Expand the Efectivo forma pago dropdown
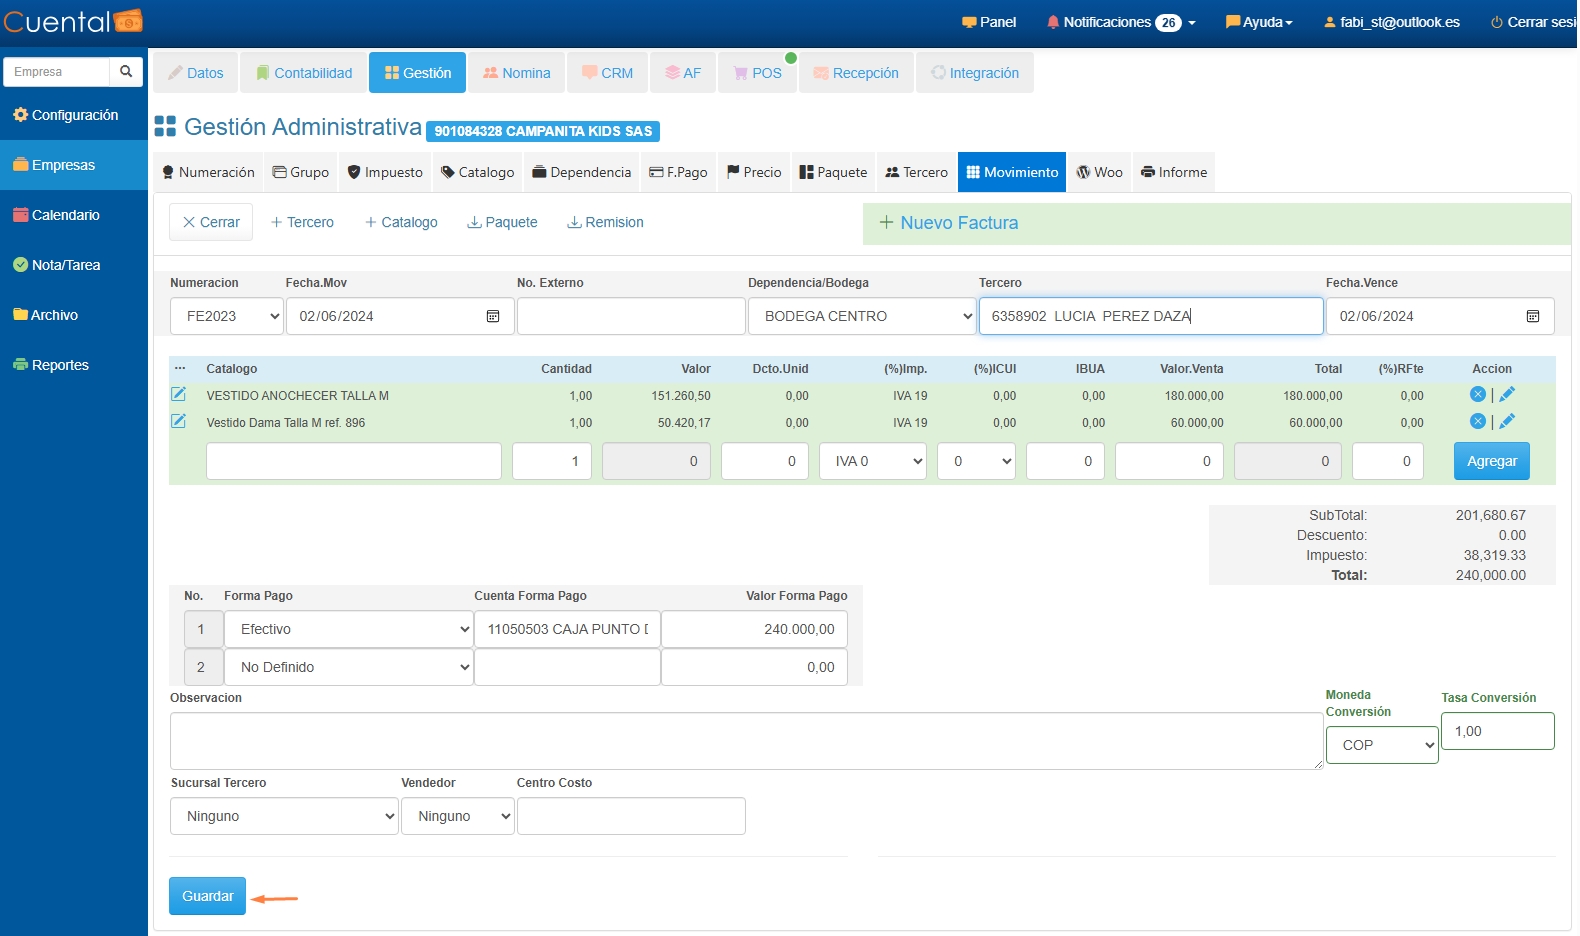 pos(347,629)
